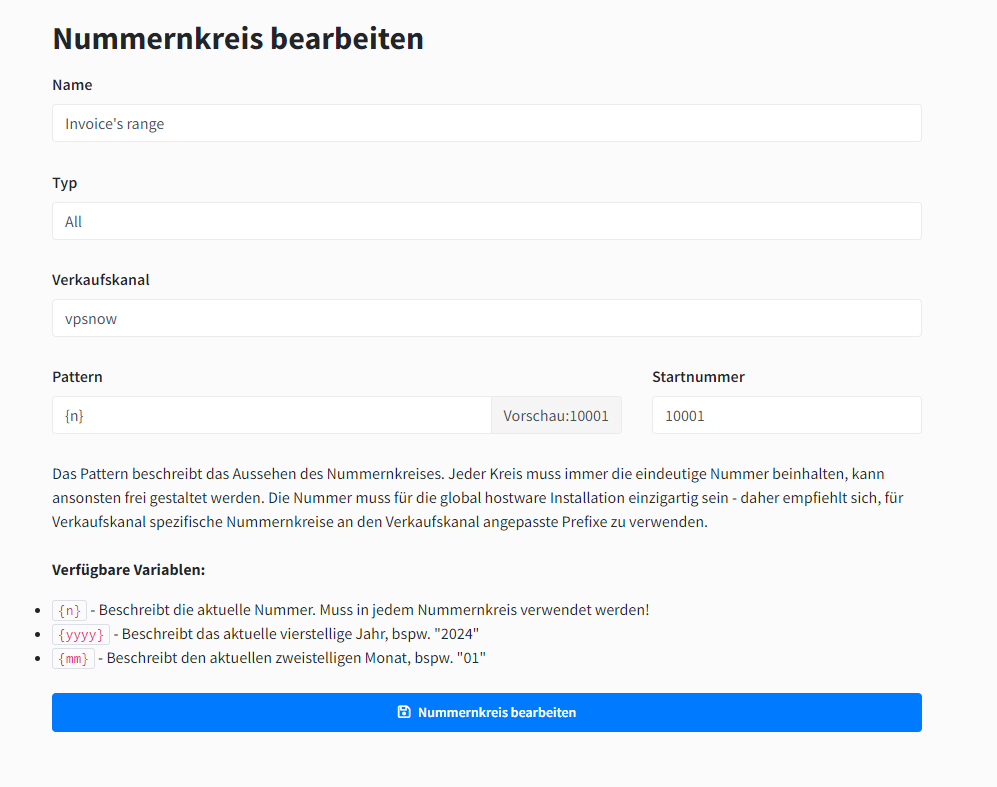Click the {yyyy} variable code tag
This screenshot has height=787, width=997.
pyautogui.click(x=81, y=634)
